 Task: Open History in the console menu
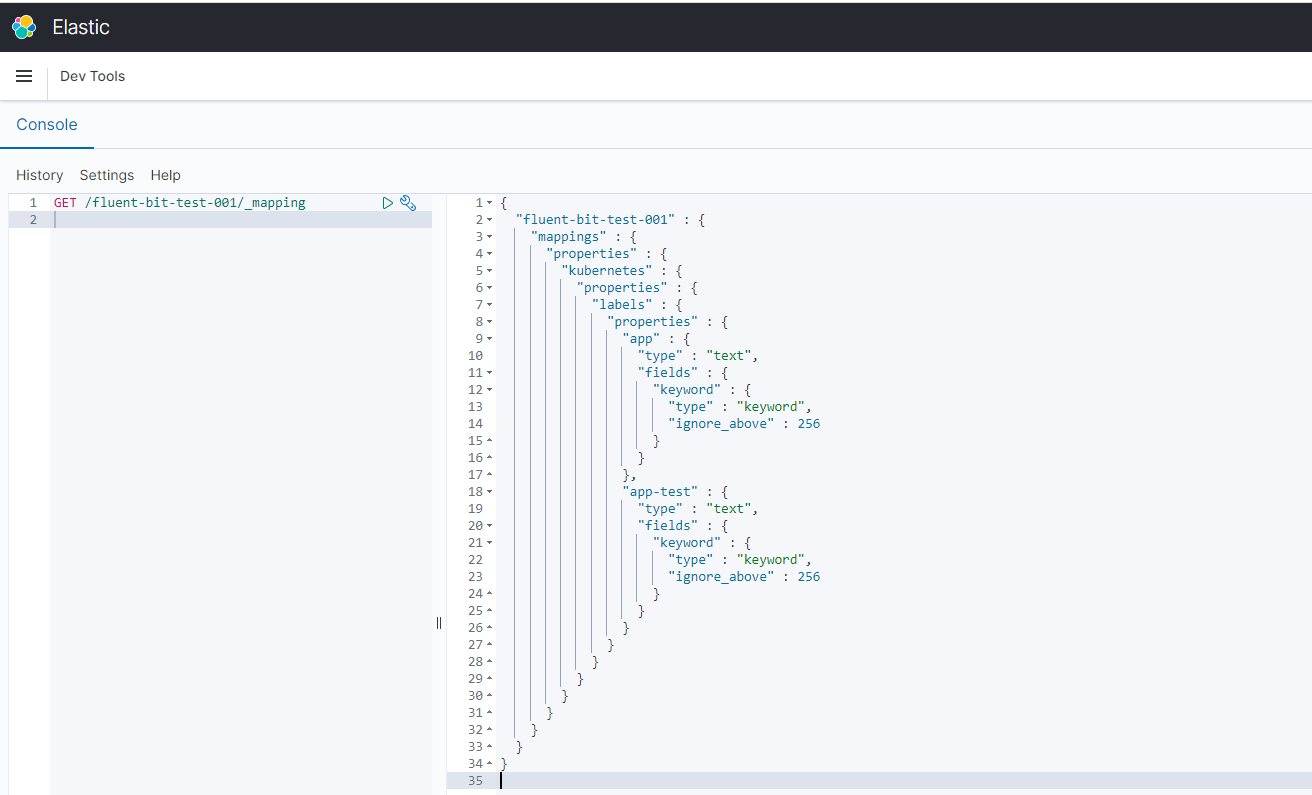39,175
